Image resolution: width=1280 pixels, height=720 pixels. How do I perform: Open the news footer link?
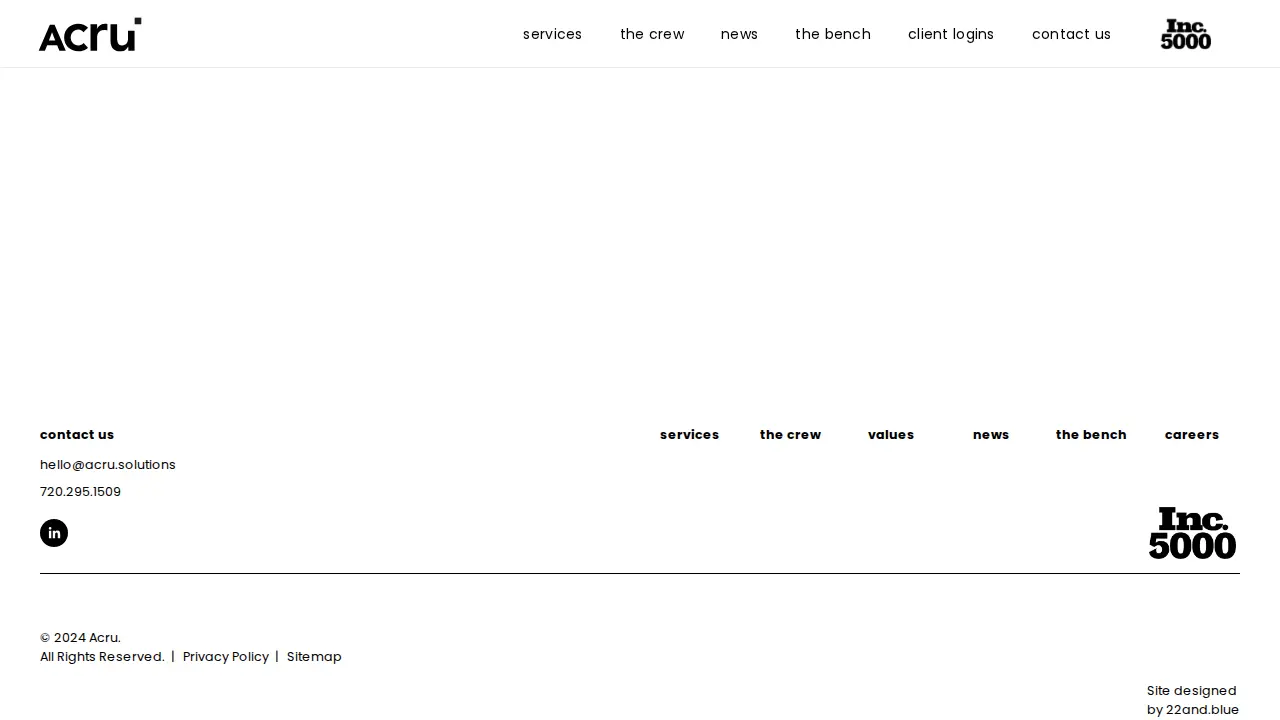(x=991, y=435)
